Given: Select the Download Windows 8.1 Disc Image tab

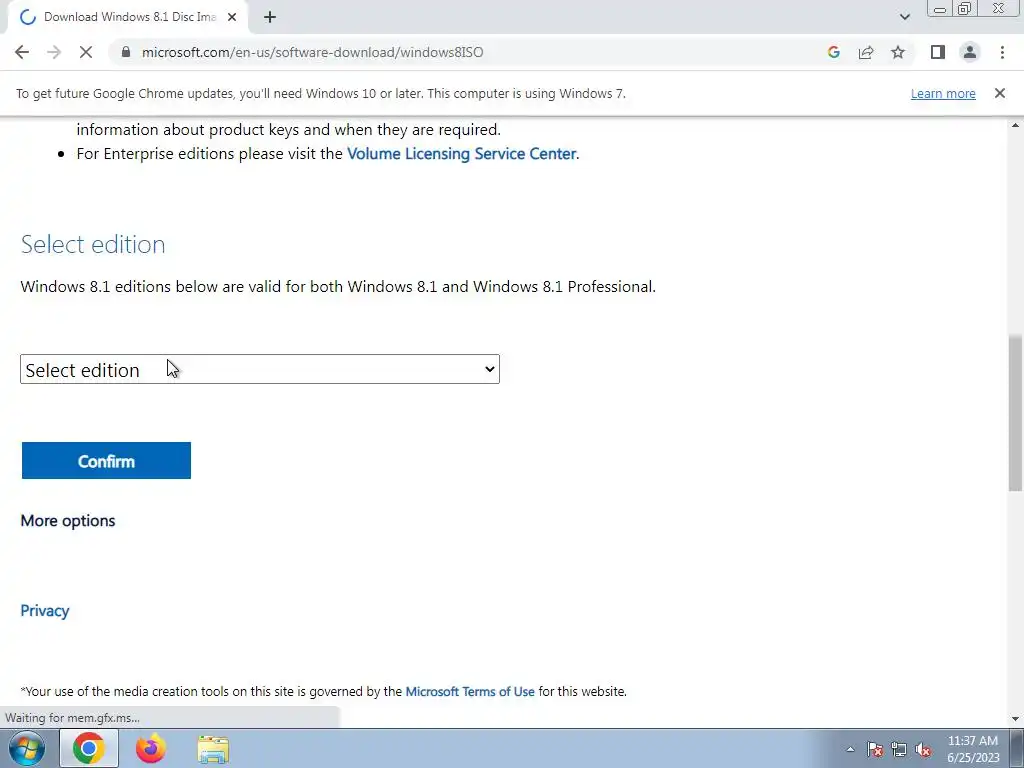Looking at the screenshot, I should [128, 17].
